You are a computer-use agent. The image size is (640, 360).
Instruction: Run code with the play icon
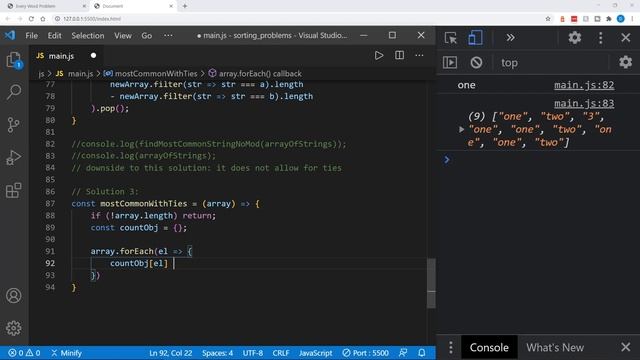379,56
